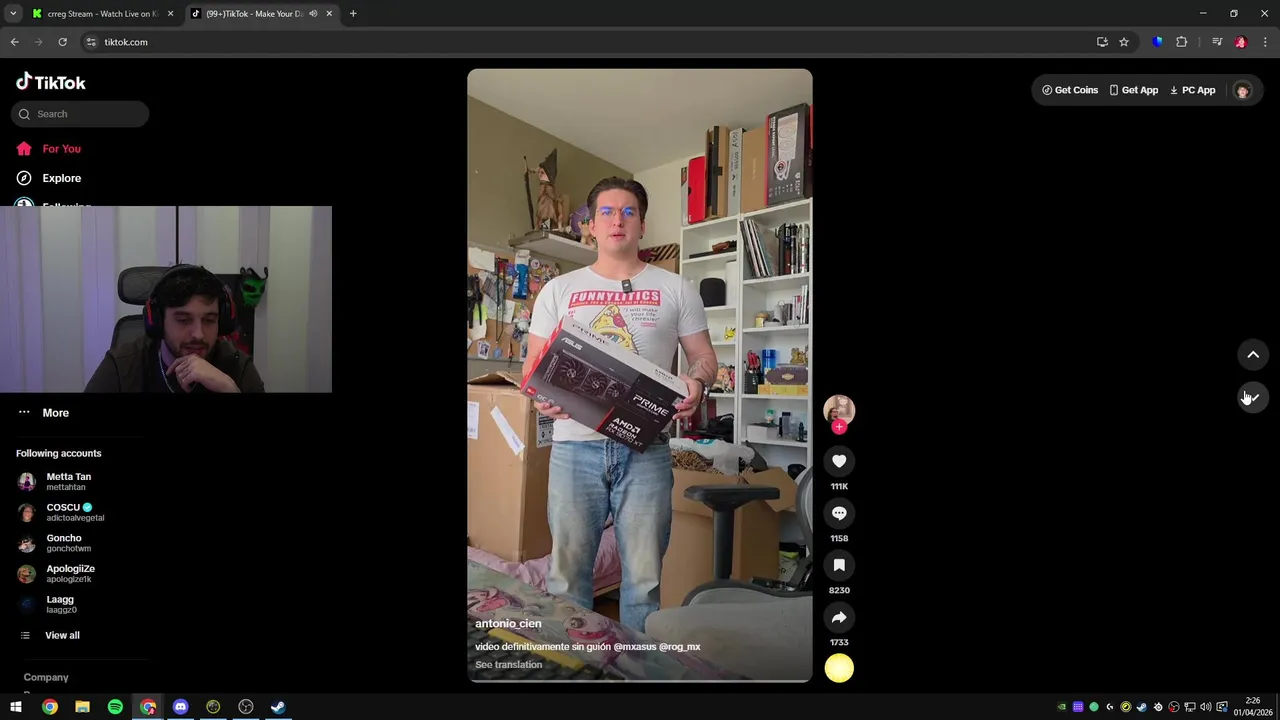
Task: Share the video using the arrow icon
Action: [x=839, y=617]
